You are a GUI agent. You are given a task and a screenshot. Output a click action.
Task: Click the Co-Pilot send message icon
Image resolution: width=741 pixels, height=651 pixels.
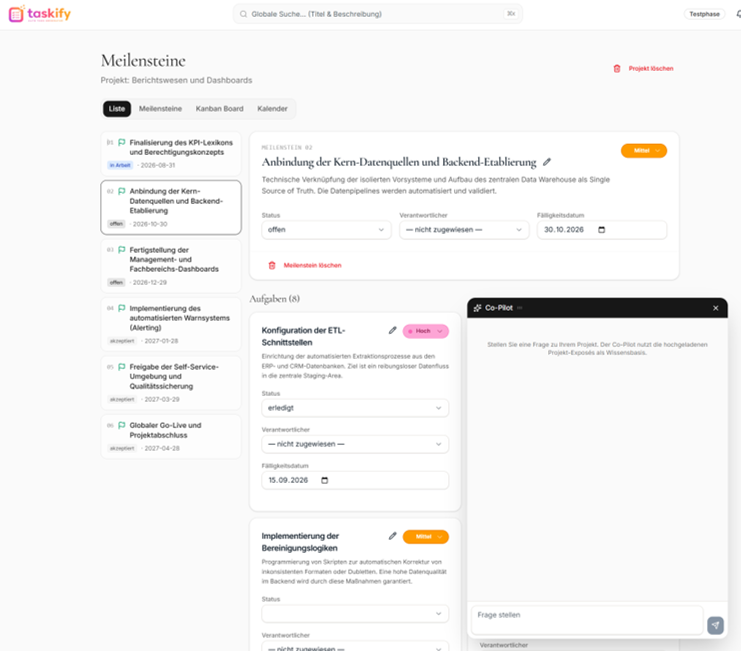click(x=715, y=625)
